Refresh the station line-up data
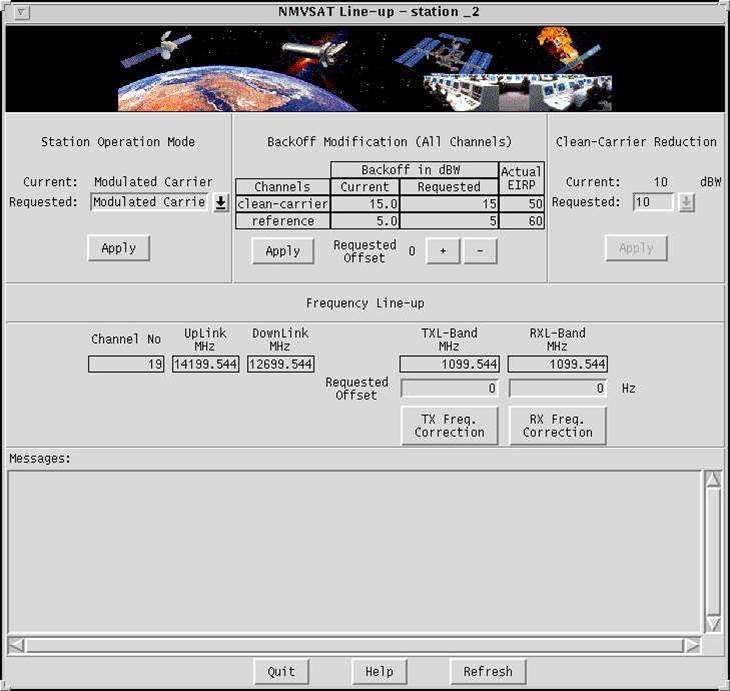 pos(488,672)
